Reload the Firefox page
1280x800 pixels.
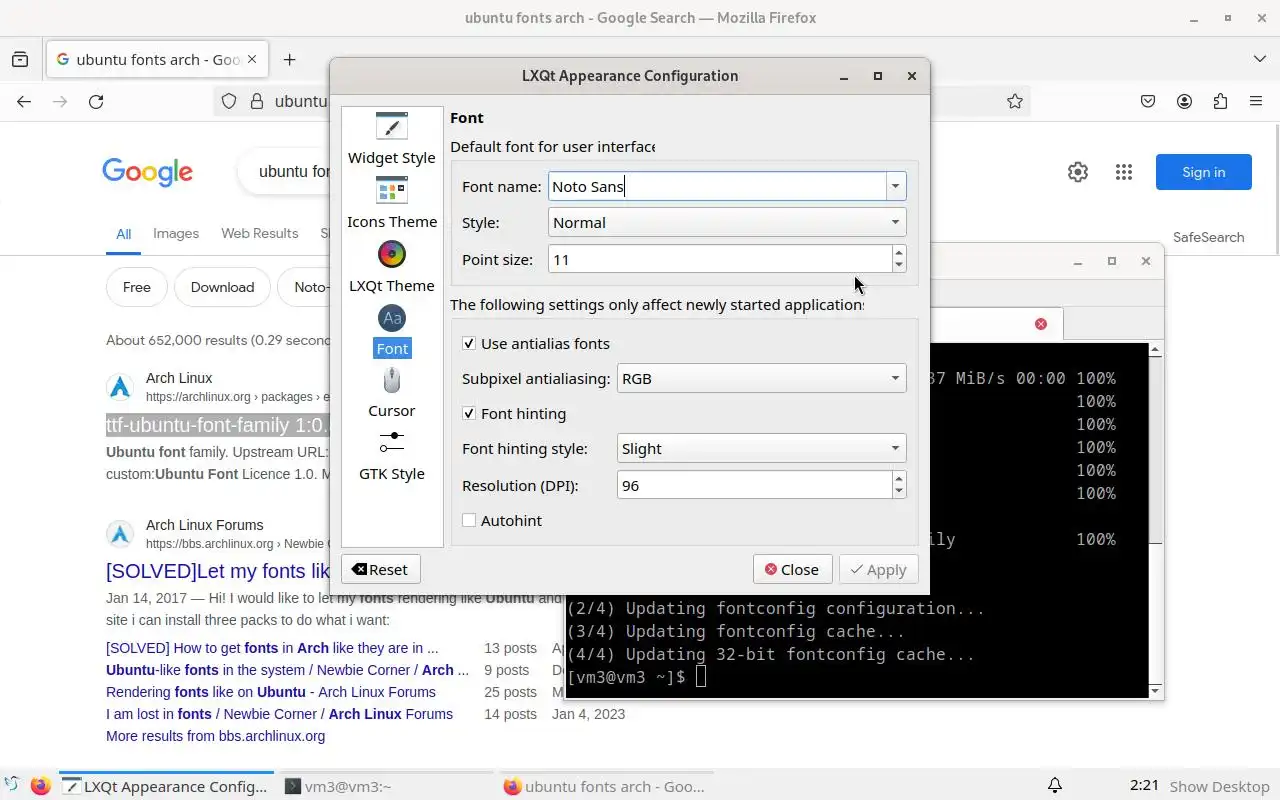[96, 101]
